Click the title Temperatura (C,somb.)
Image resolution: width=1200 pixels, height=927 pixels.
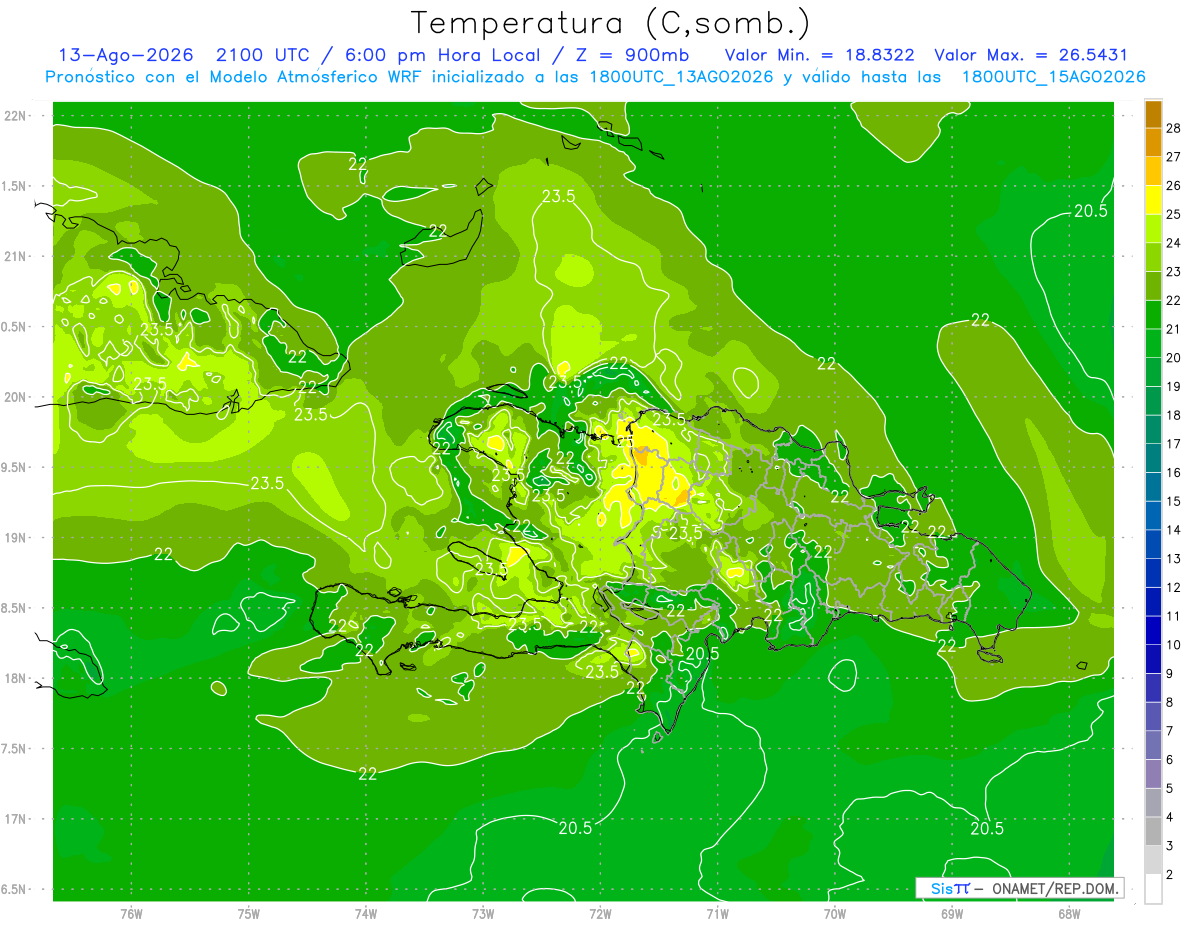point(611,23)
